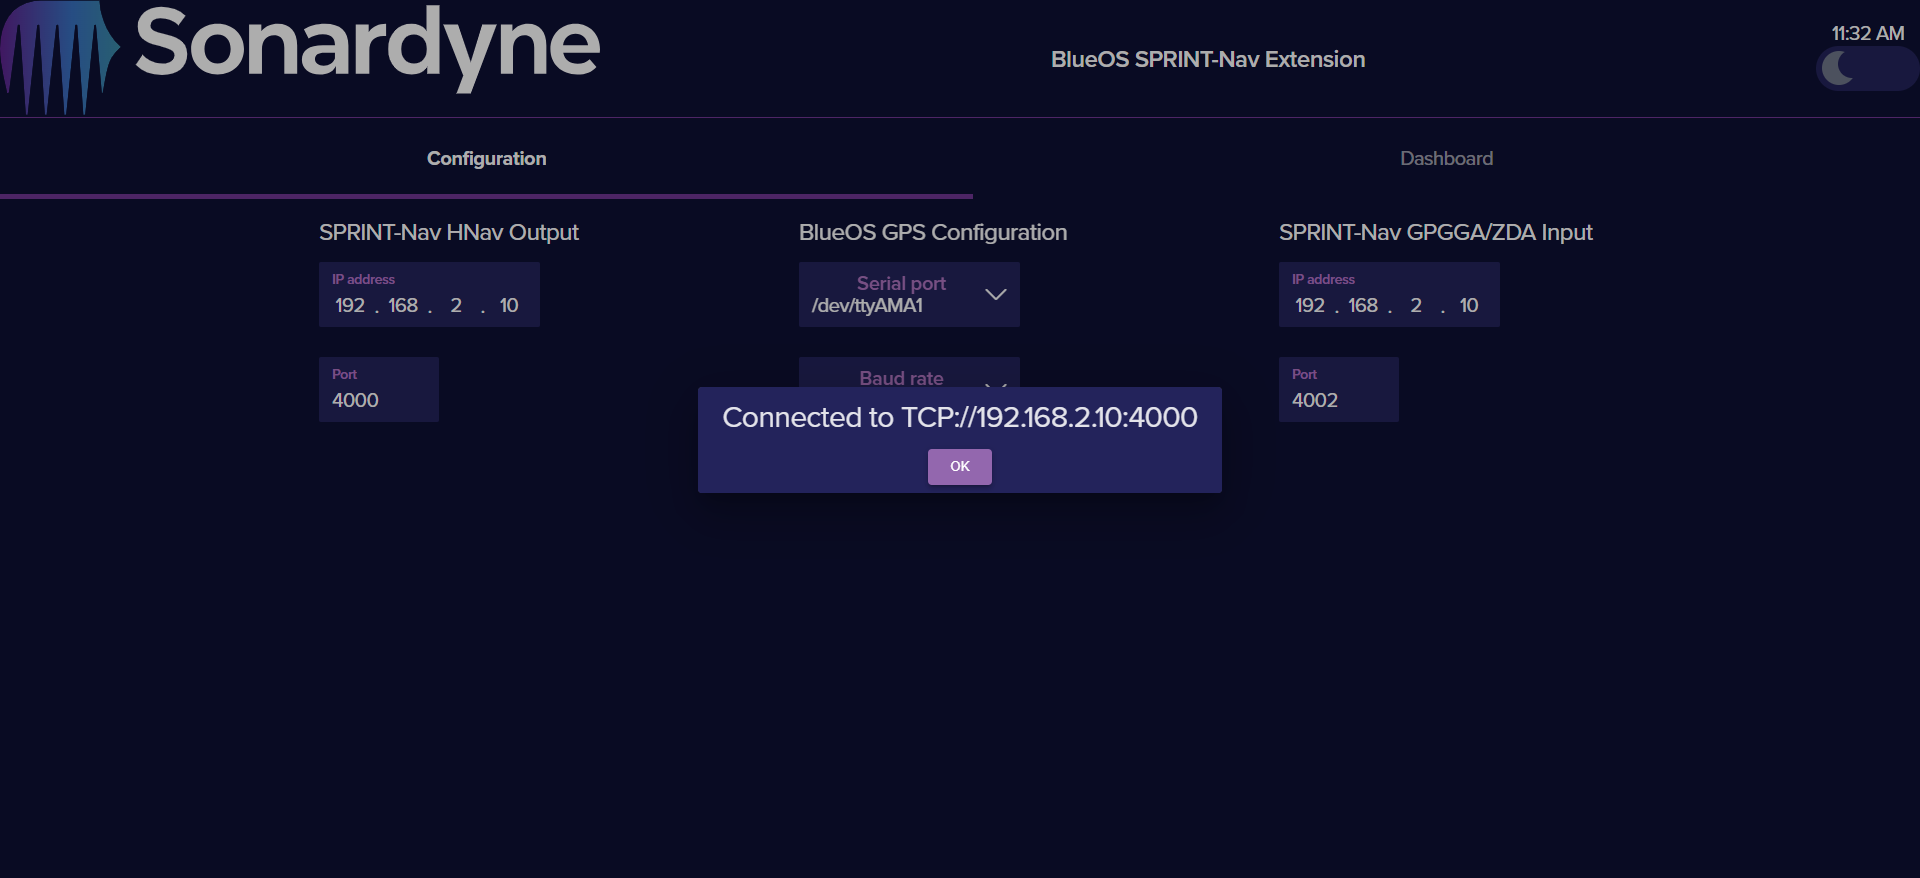Toggle the dark mode moon switch

pos(1865,69)
